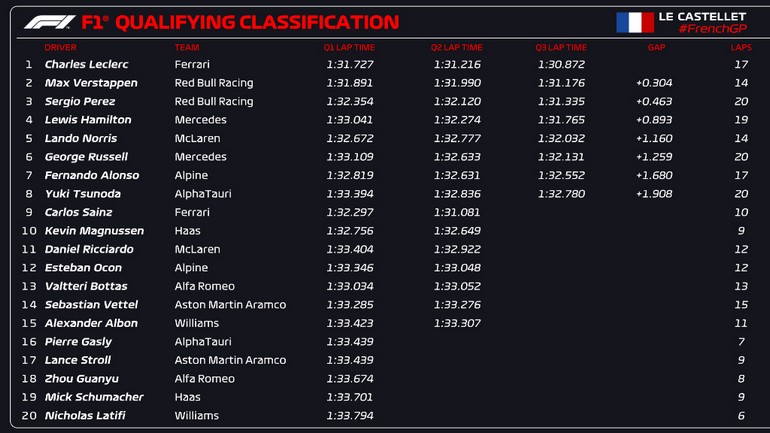
Task: Sort by Q1 LAP TIME header
Action: (x=349, y=47)
